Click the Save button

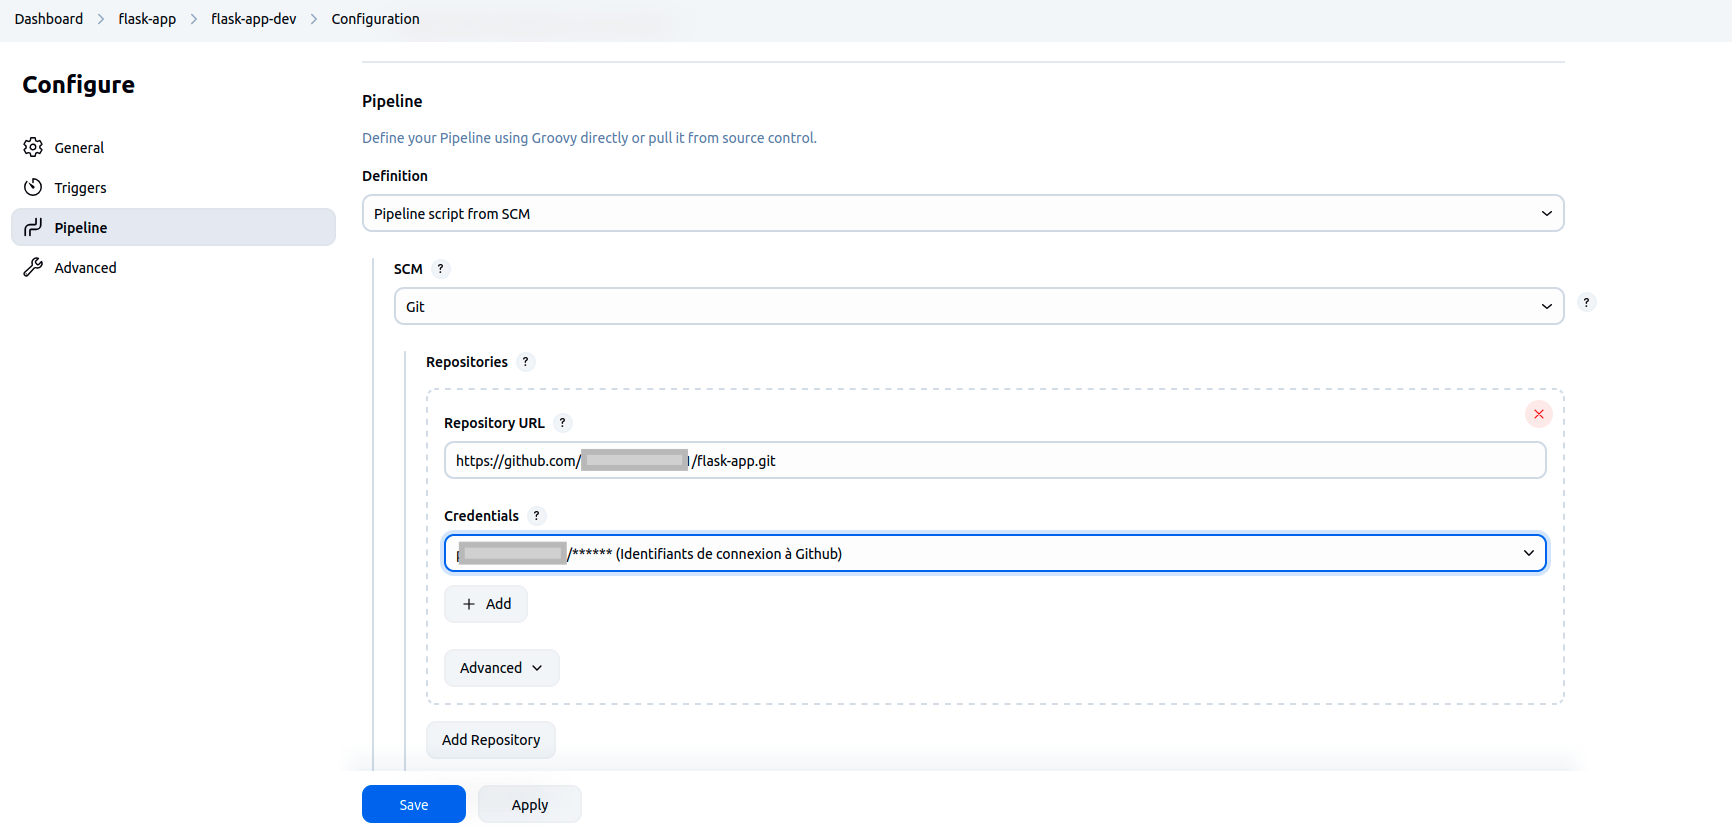413,804
